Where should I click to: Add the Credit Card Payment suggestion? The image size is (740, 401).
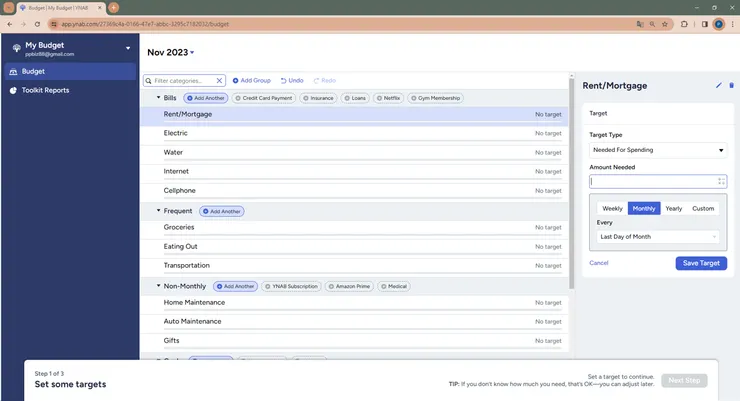(x=263, y=98)
